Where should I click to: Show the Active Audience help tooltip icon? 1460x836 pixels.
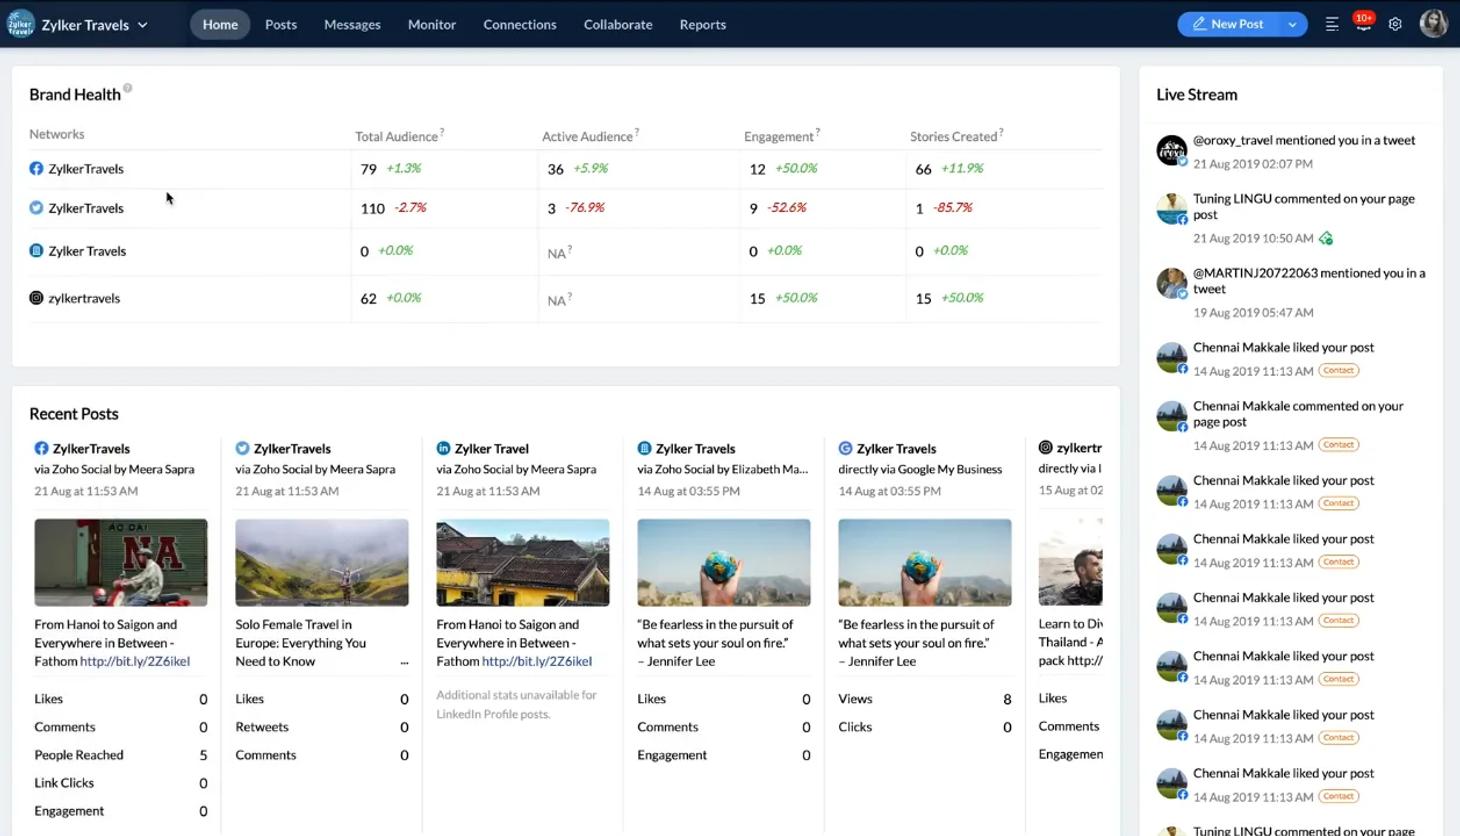[637, 131]
